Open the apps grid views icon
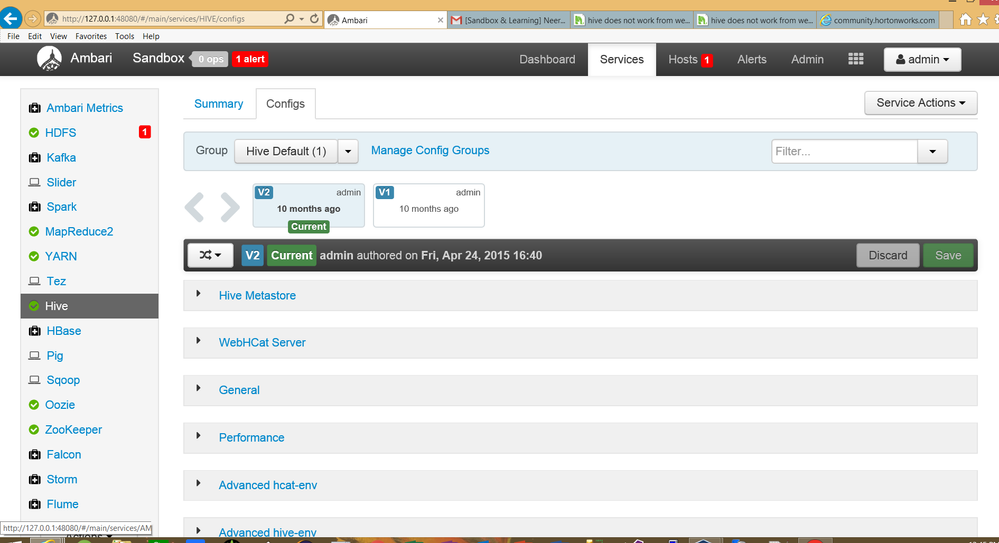Viewport: 999px width, 543px height. click(x=856, y=59)
